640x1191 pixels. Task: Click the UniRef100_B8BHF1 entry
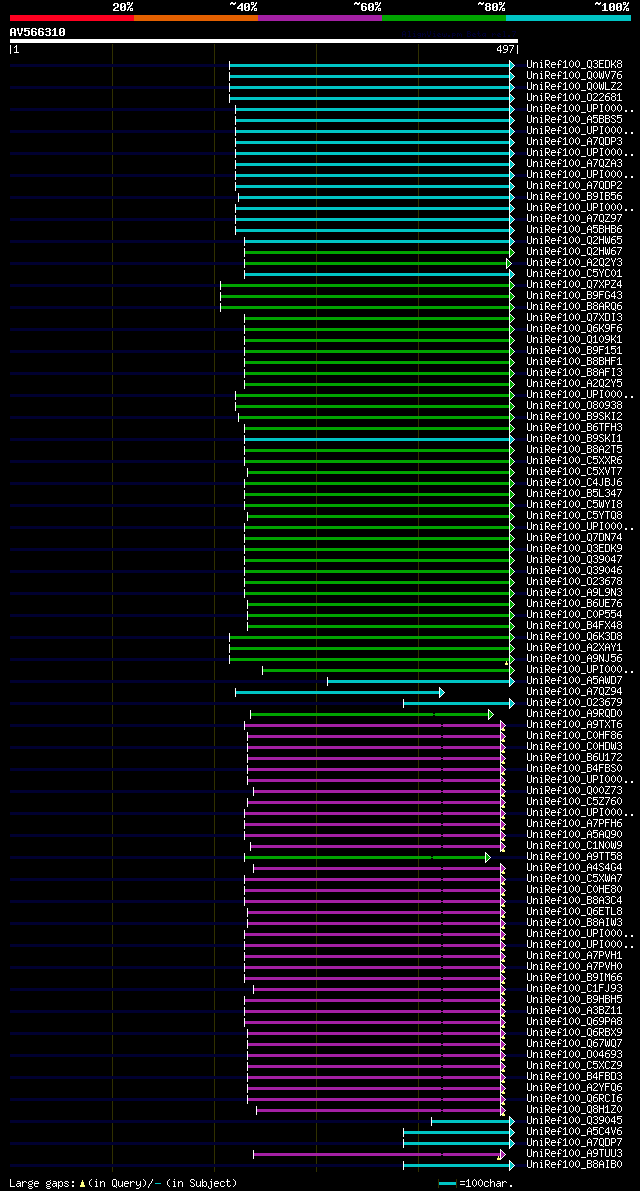coord(574,362)
